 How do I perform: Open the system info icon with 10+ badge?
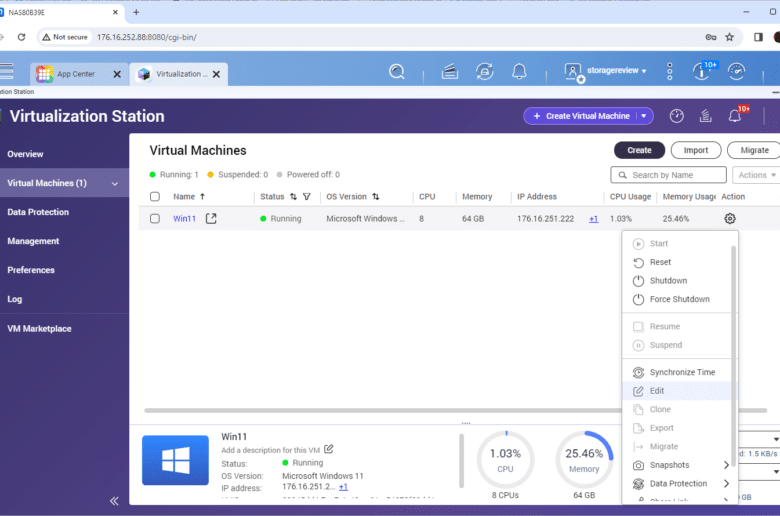point(703,71)
